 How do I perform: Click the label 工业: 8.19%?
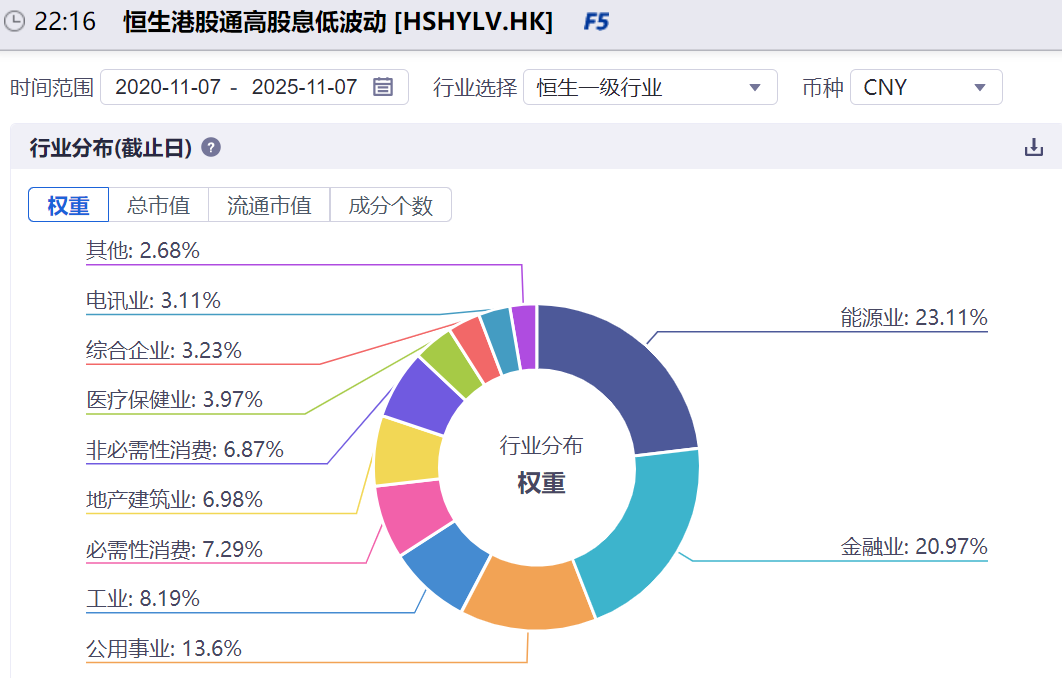[143, 598]
